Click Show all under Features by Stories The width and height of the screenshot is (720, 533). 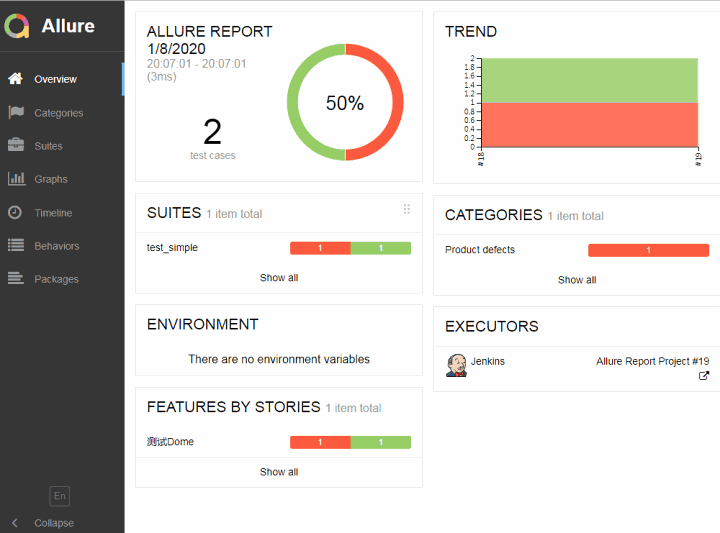(x=279, y=472)
